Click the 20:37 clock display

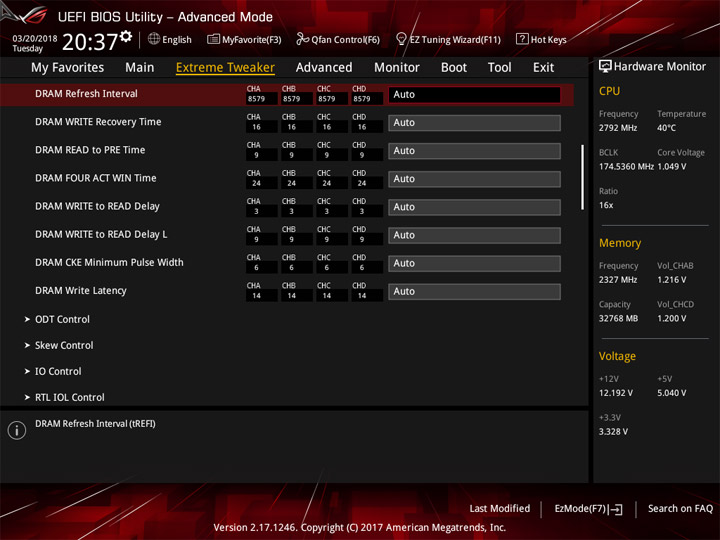point(90,42)
